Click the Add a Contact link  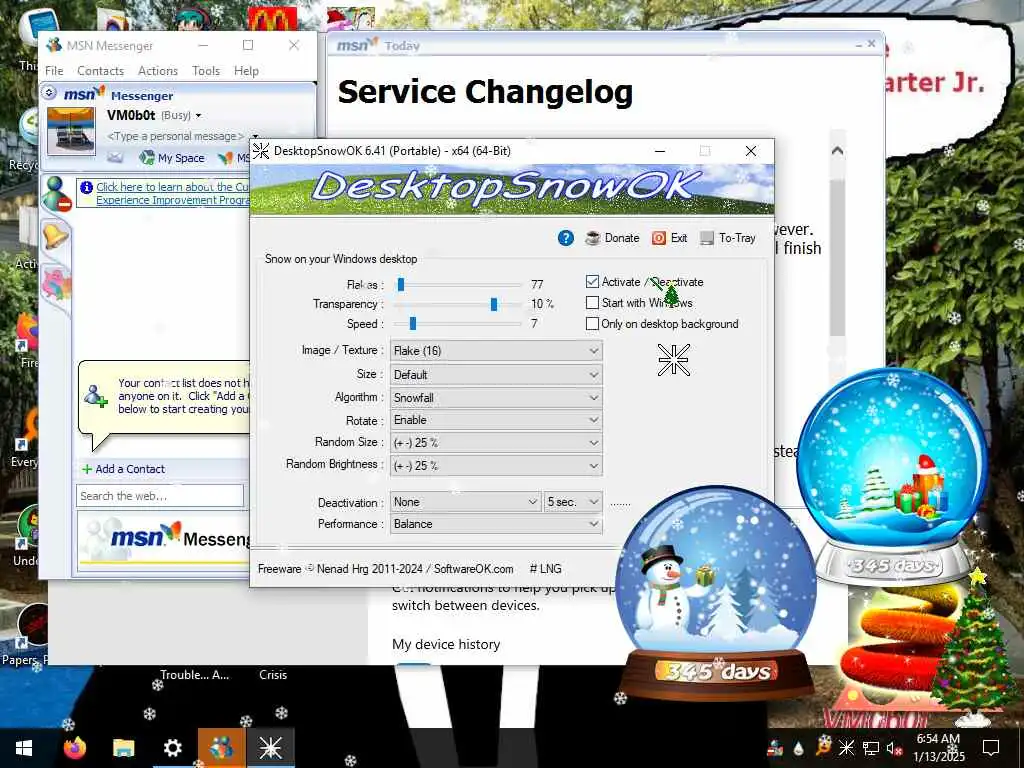point(130,469)
